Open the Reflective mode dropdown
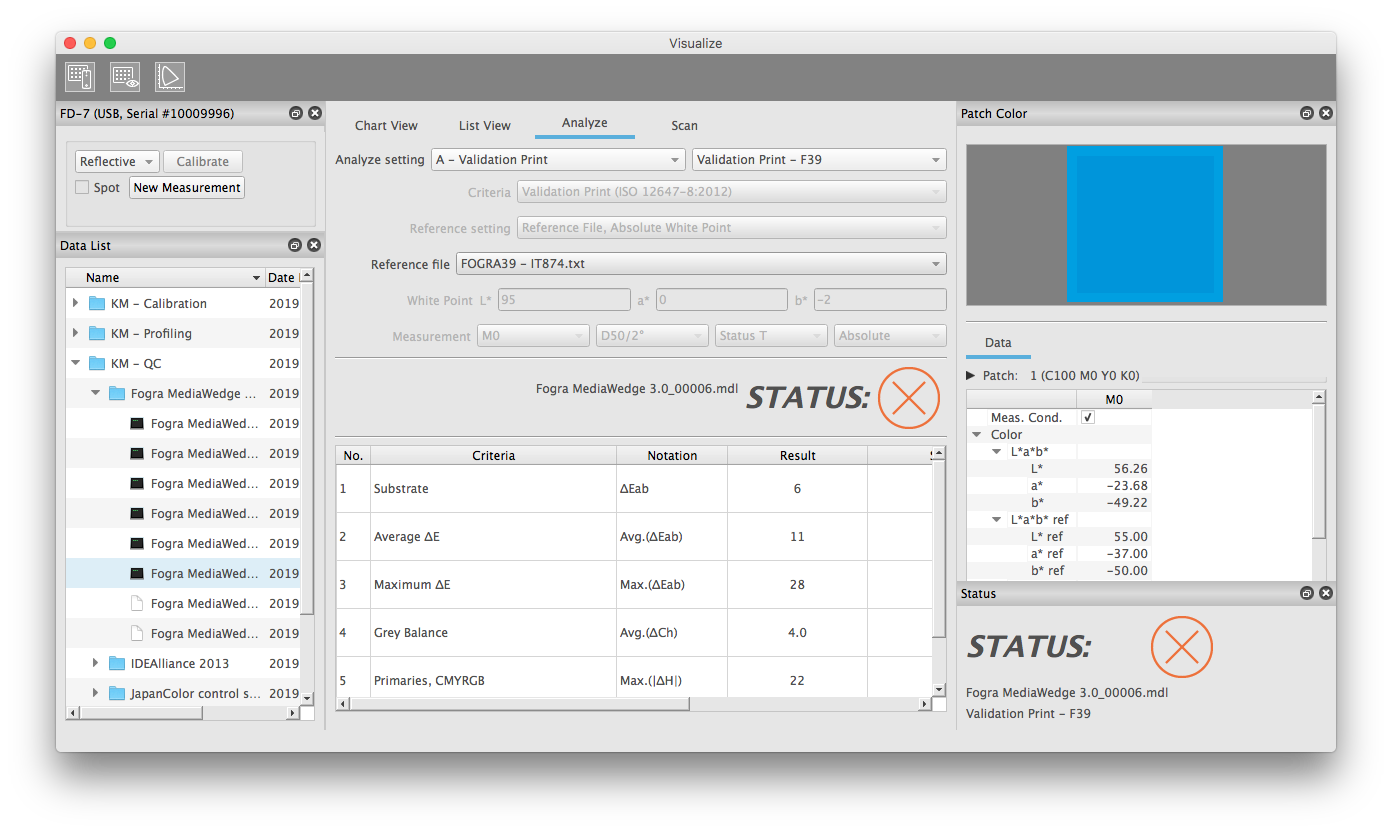This screenshot has height=832, width=1392. pyautogui.click(x=117, y=162)
